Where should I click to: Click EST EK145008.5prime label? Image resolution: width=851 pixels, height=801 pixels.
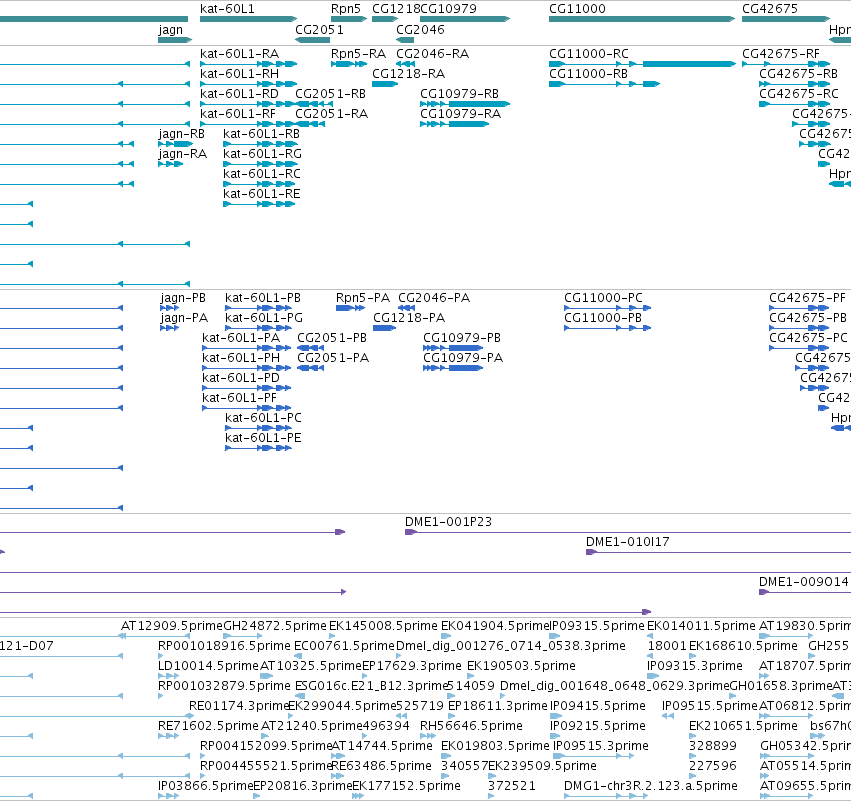[383, 626]
